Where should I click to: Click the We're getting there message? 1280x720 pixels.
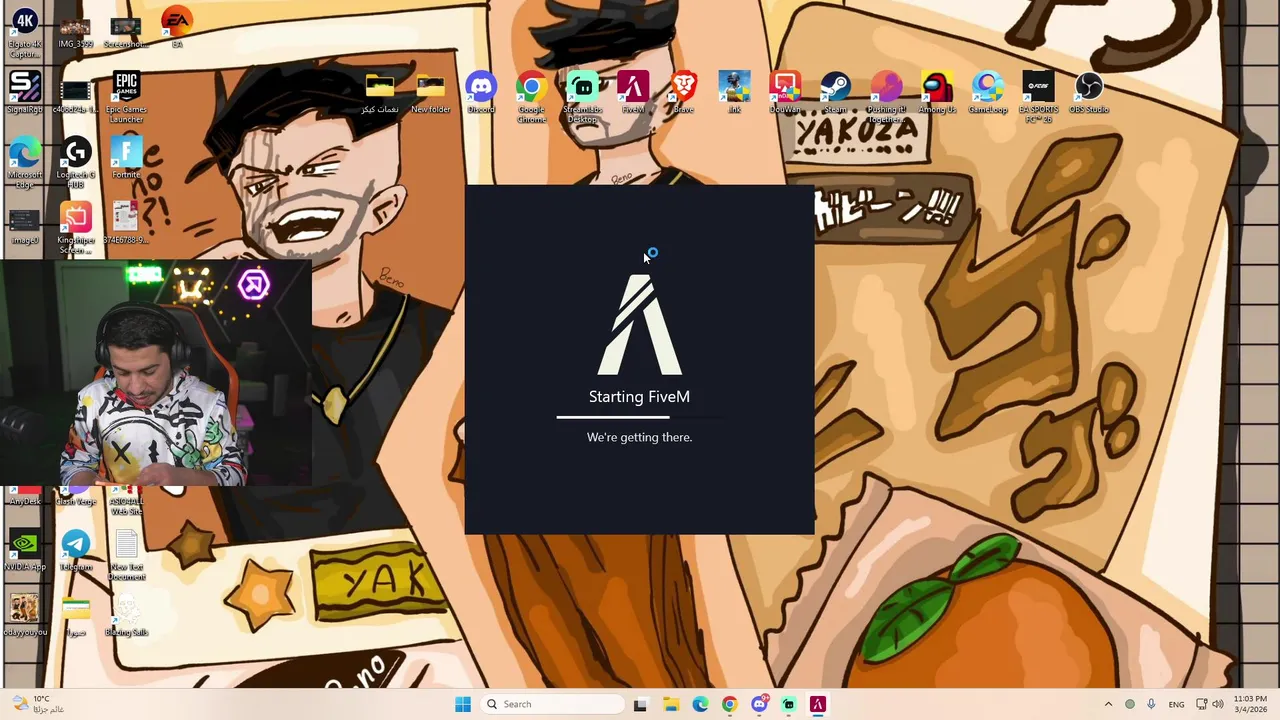[x=639, y=437]
